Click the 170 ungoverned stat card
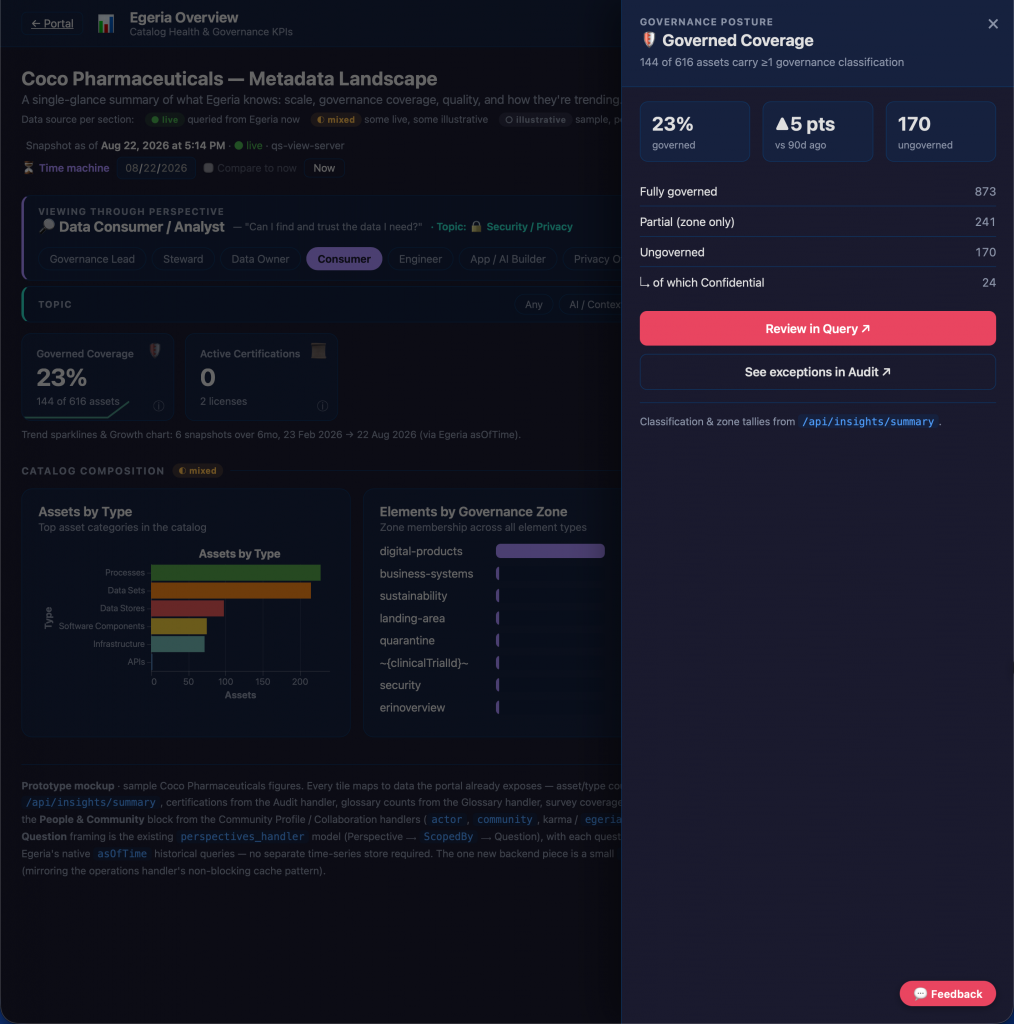The height and width of the screenshot is (1024, 1014). tap(940, 131)
